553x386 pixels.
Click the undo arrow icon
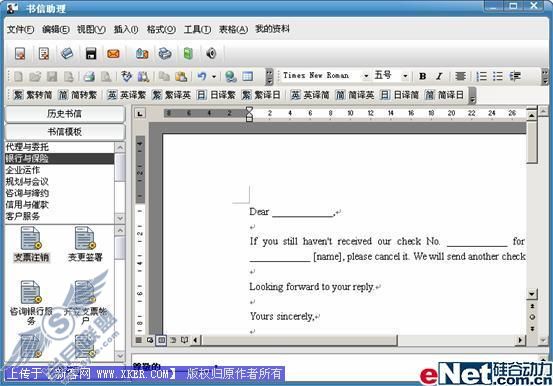tap(202, 76)
